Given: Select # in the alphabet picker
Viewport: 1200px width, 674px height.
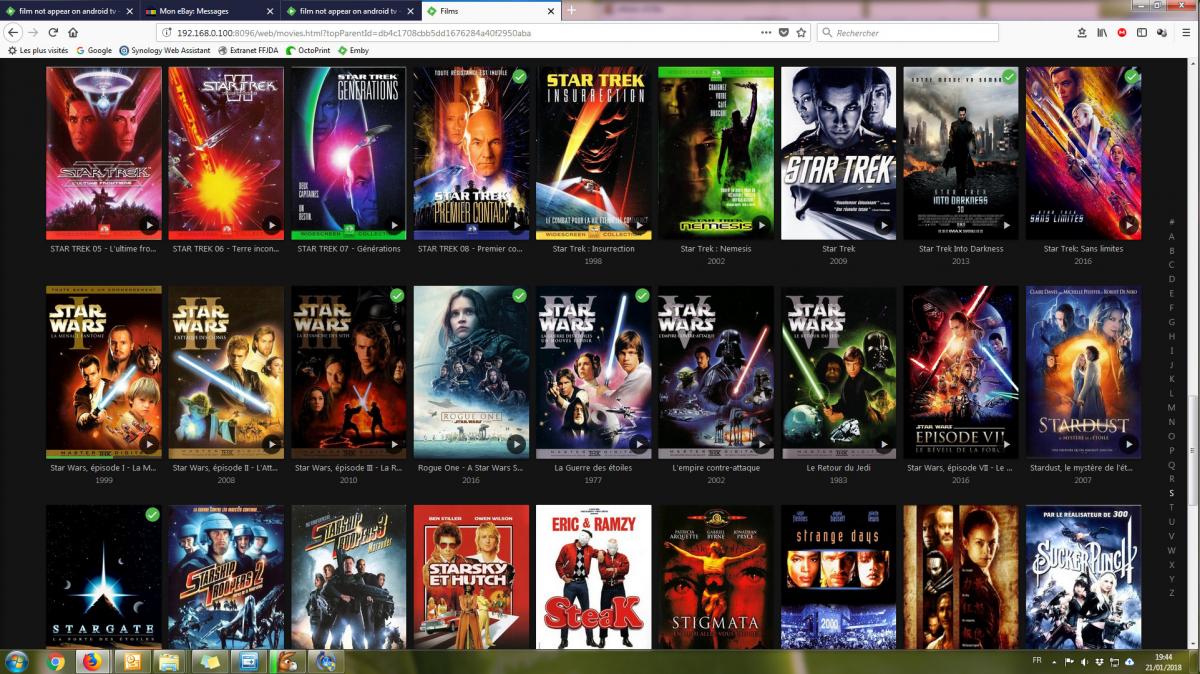Looking at the screenshot, I should pyautogui.click(x=1171, y=222).
